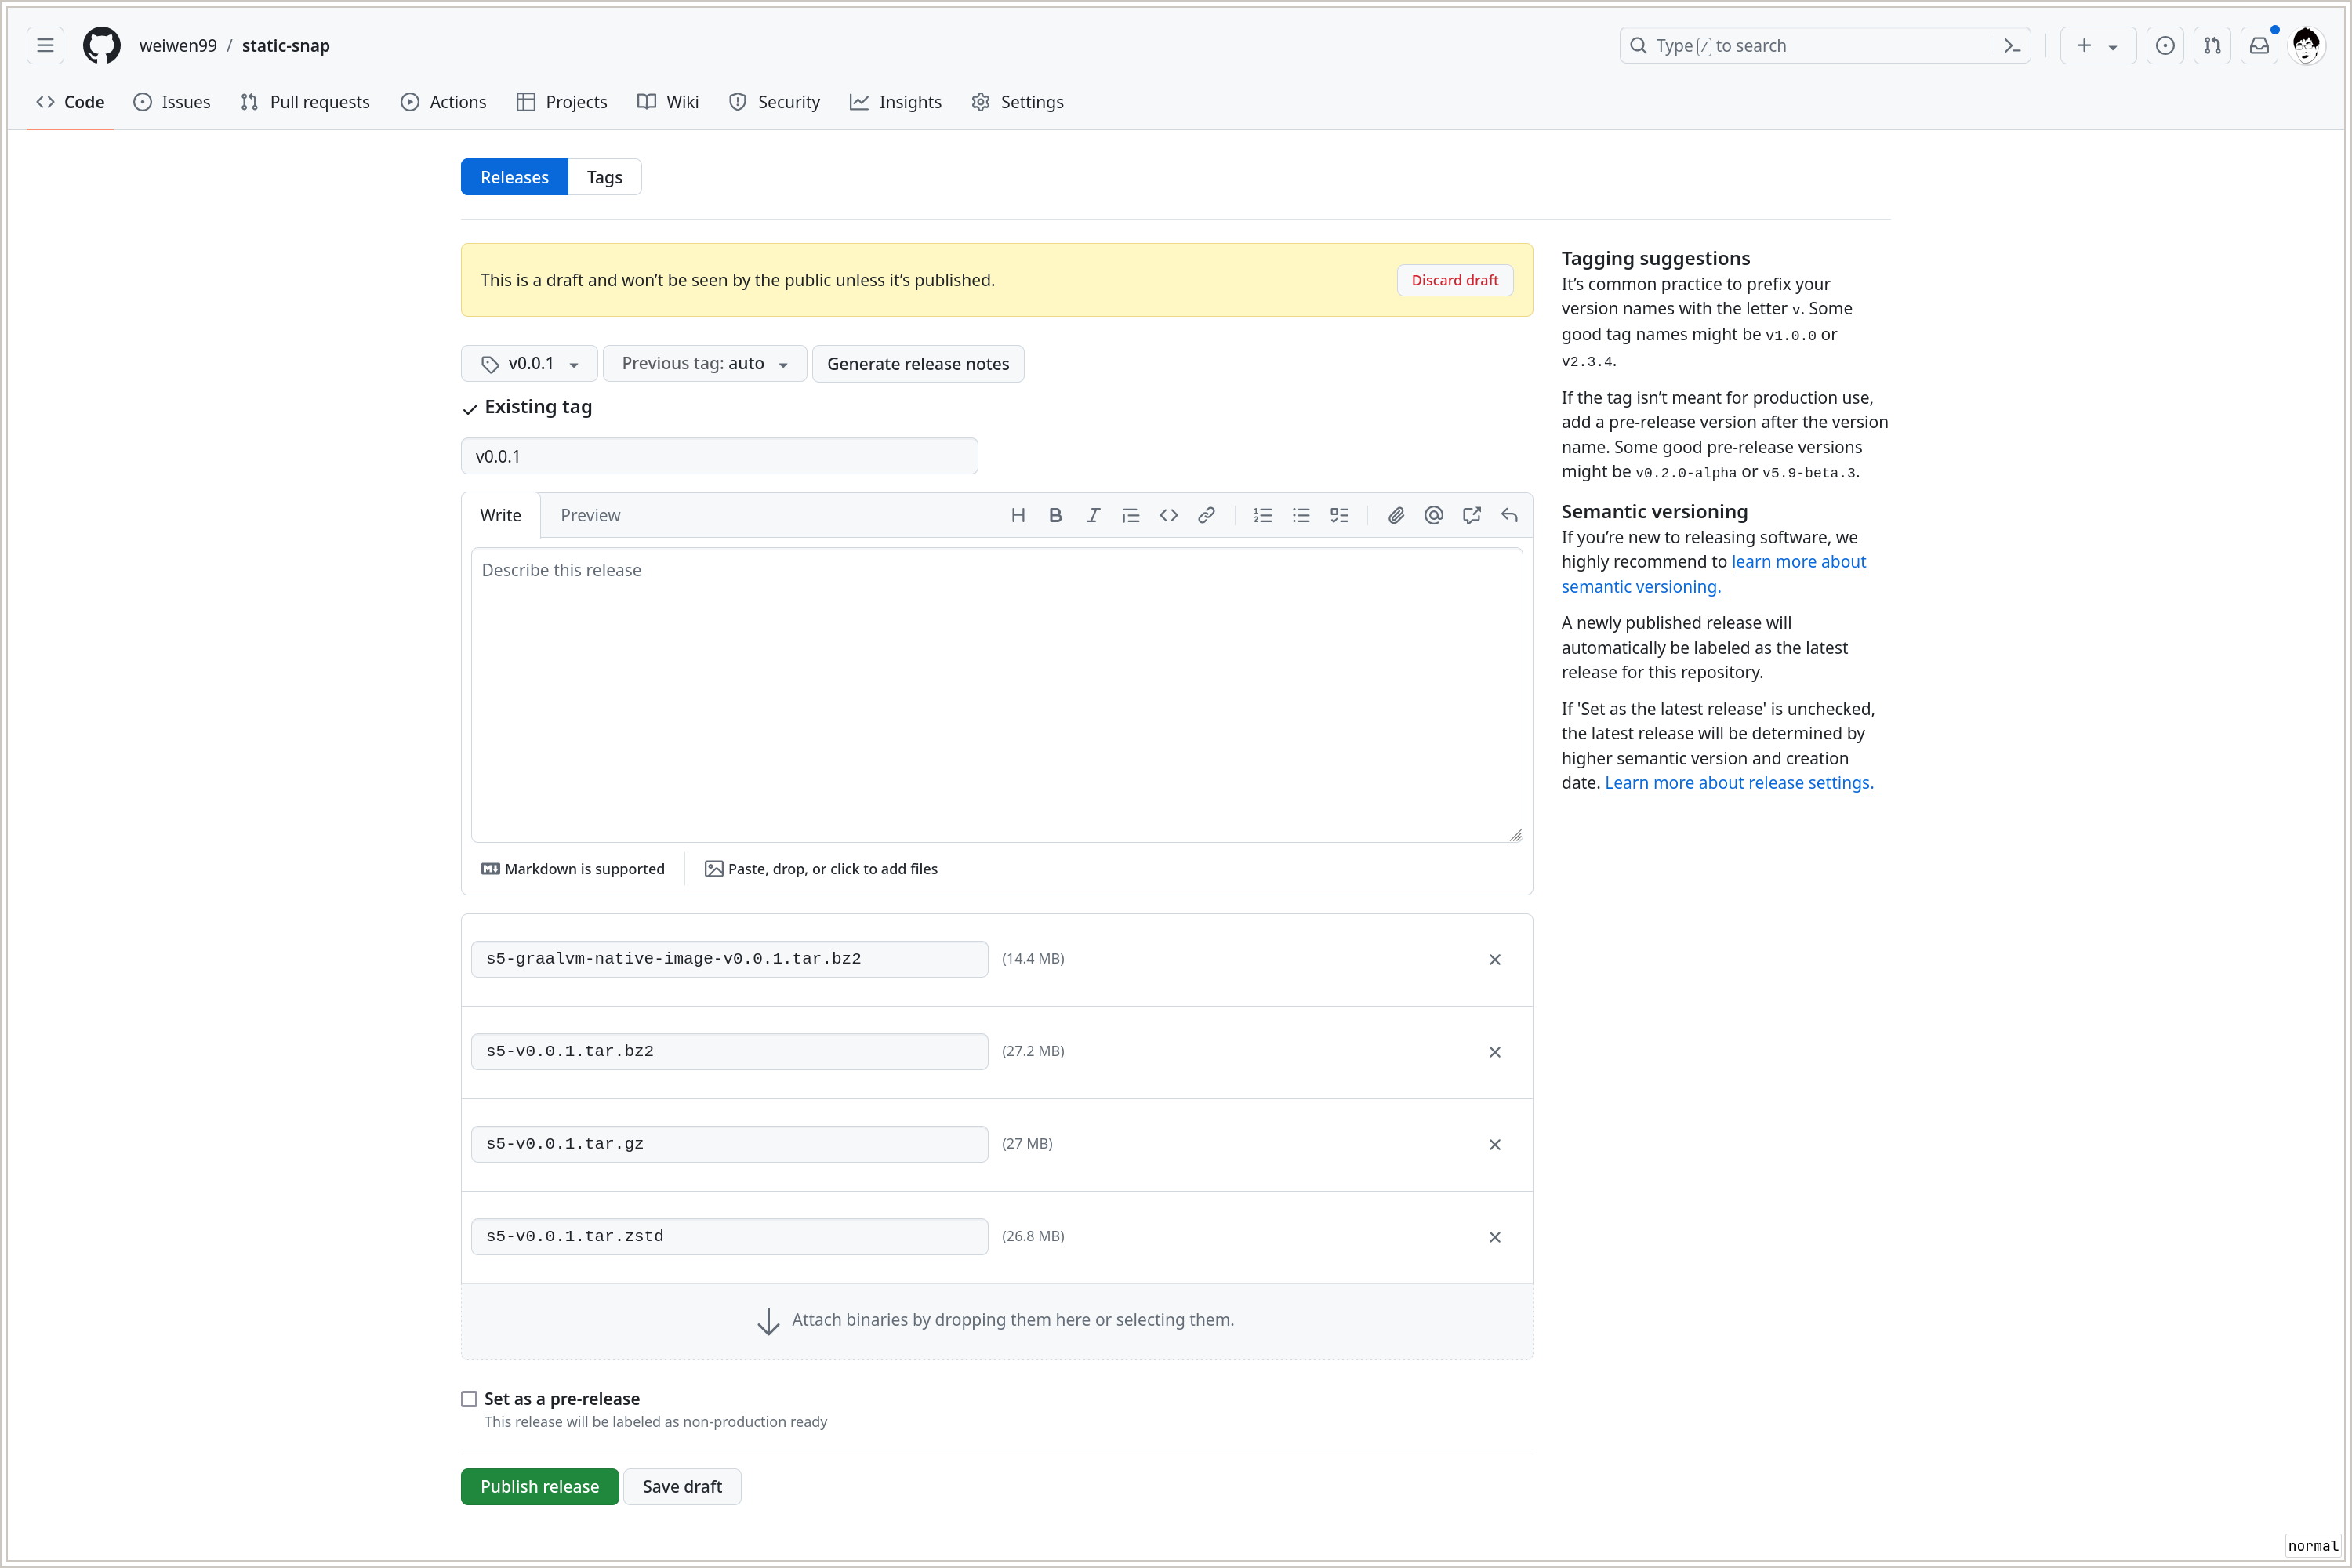Open pull requests icon in header
This screenshot has height=1568, width=2352.
pyautogui.click(x=2212, y=45)
